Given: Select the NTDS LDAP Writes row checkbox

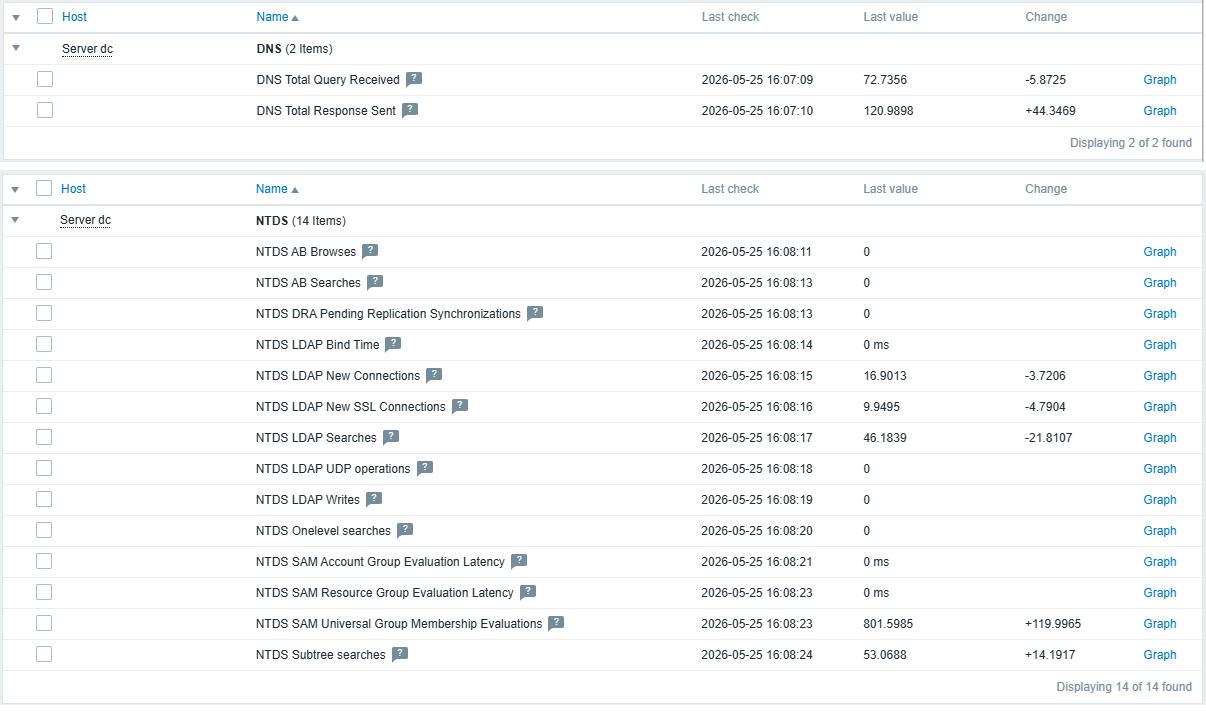Looking at the screenshot, I should 44,499.
